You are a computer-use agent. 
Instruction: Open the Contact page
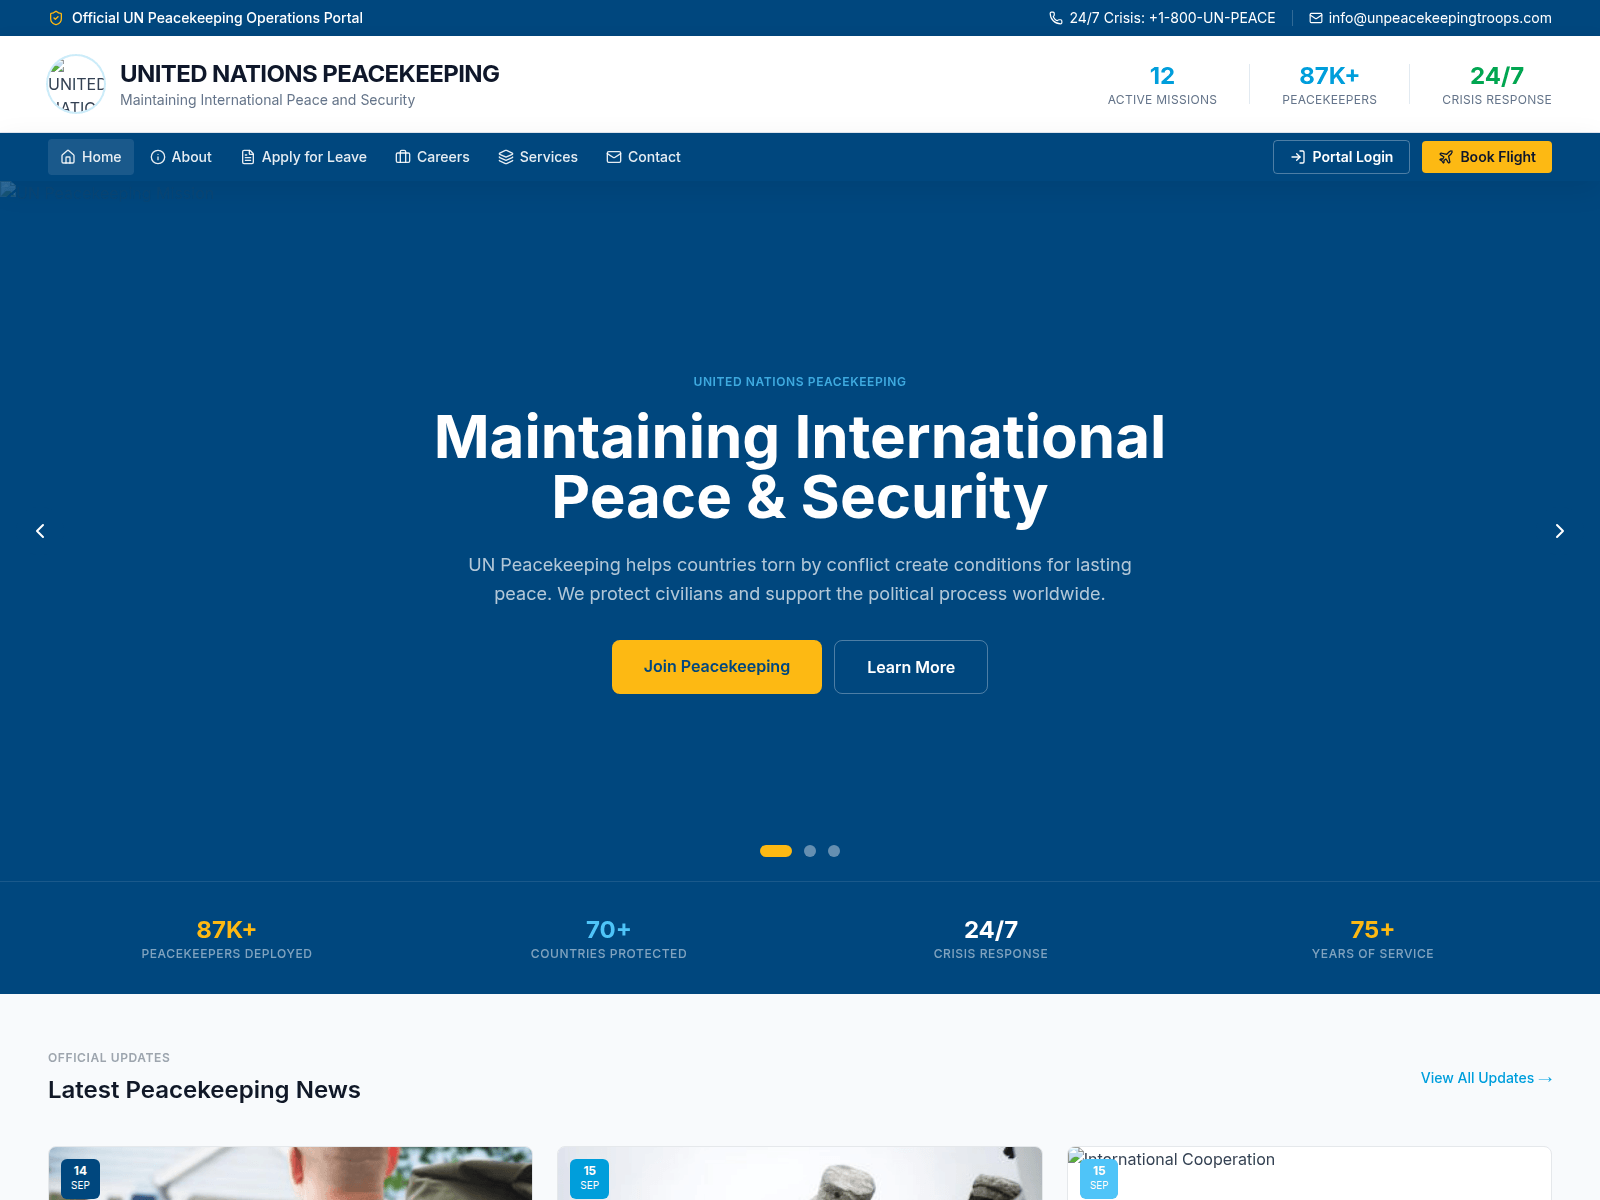[x=643, y=157]
